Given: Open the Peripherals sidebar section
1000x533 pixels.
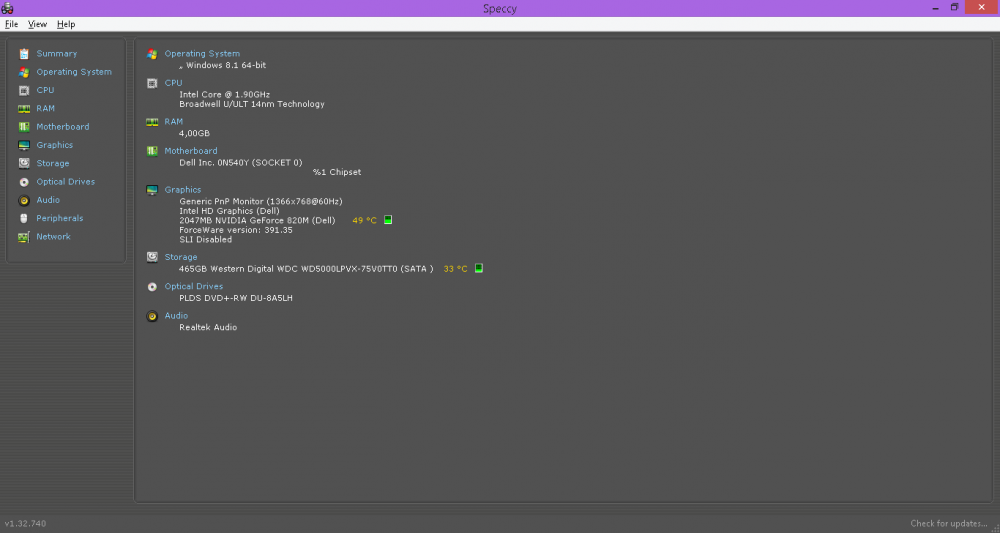Looking at the screenshot, I should [60, 218].
